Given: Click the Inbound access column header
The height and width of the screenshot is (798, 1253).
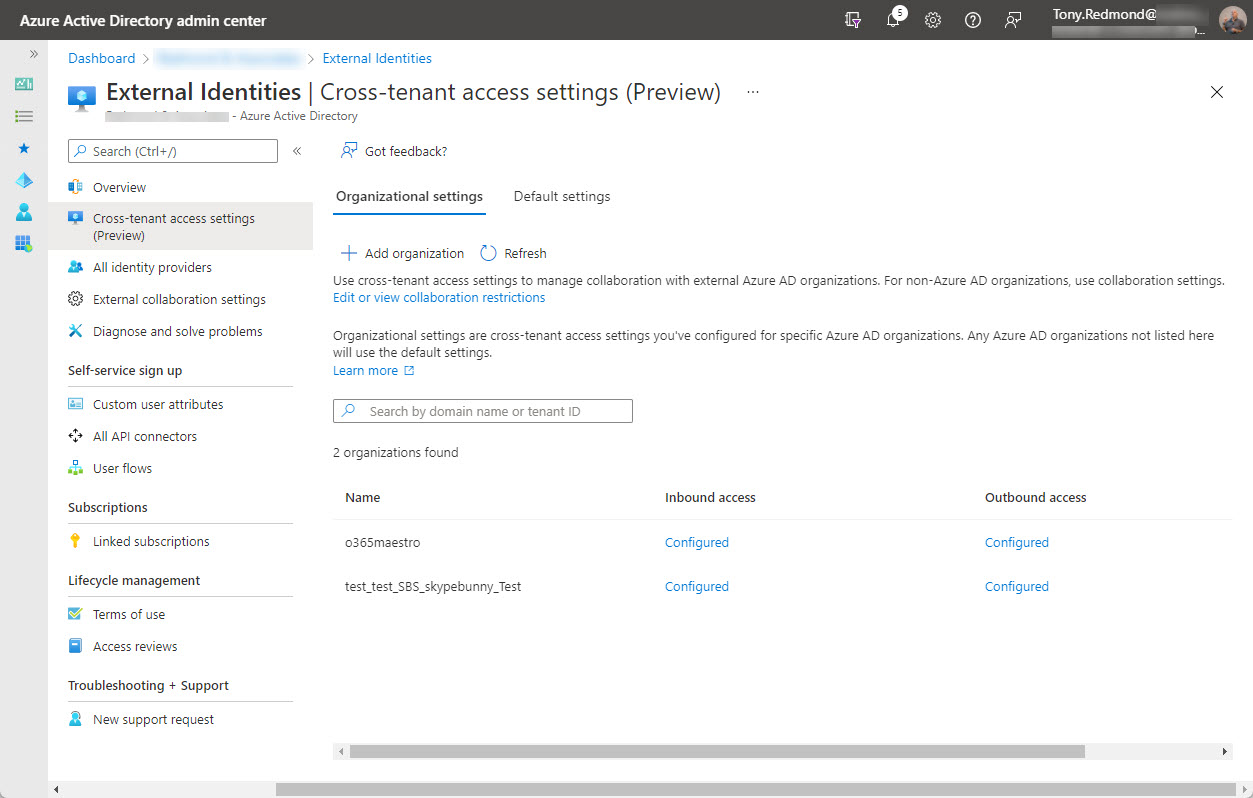Looking at the screenshot, I should pos(710,497).
